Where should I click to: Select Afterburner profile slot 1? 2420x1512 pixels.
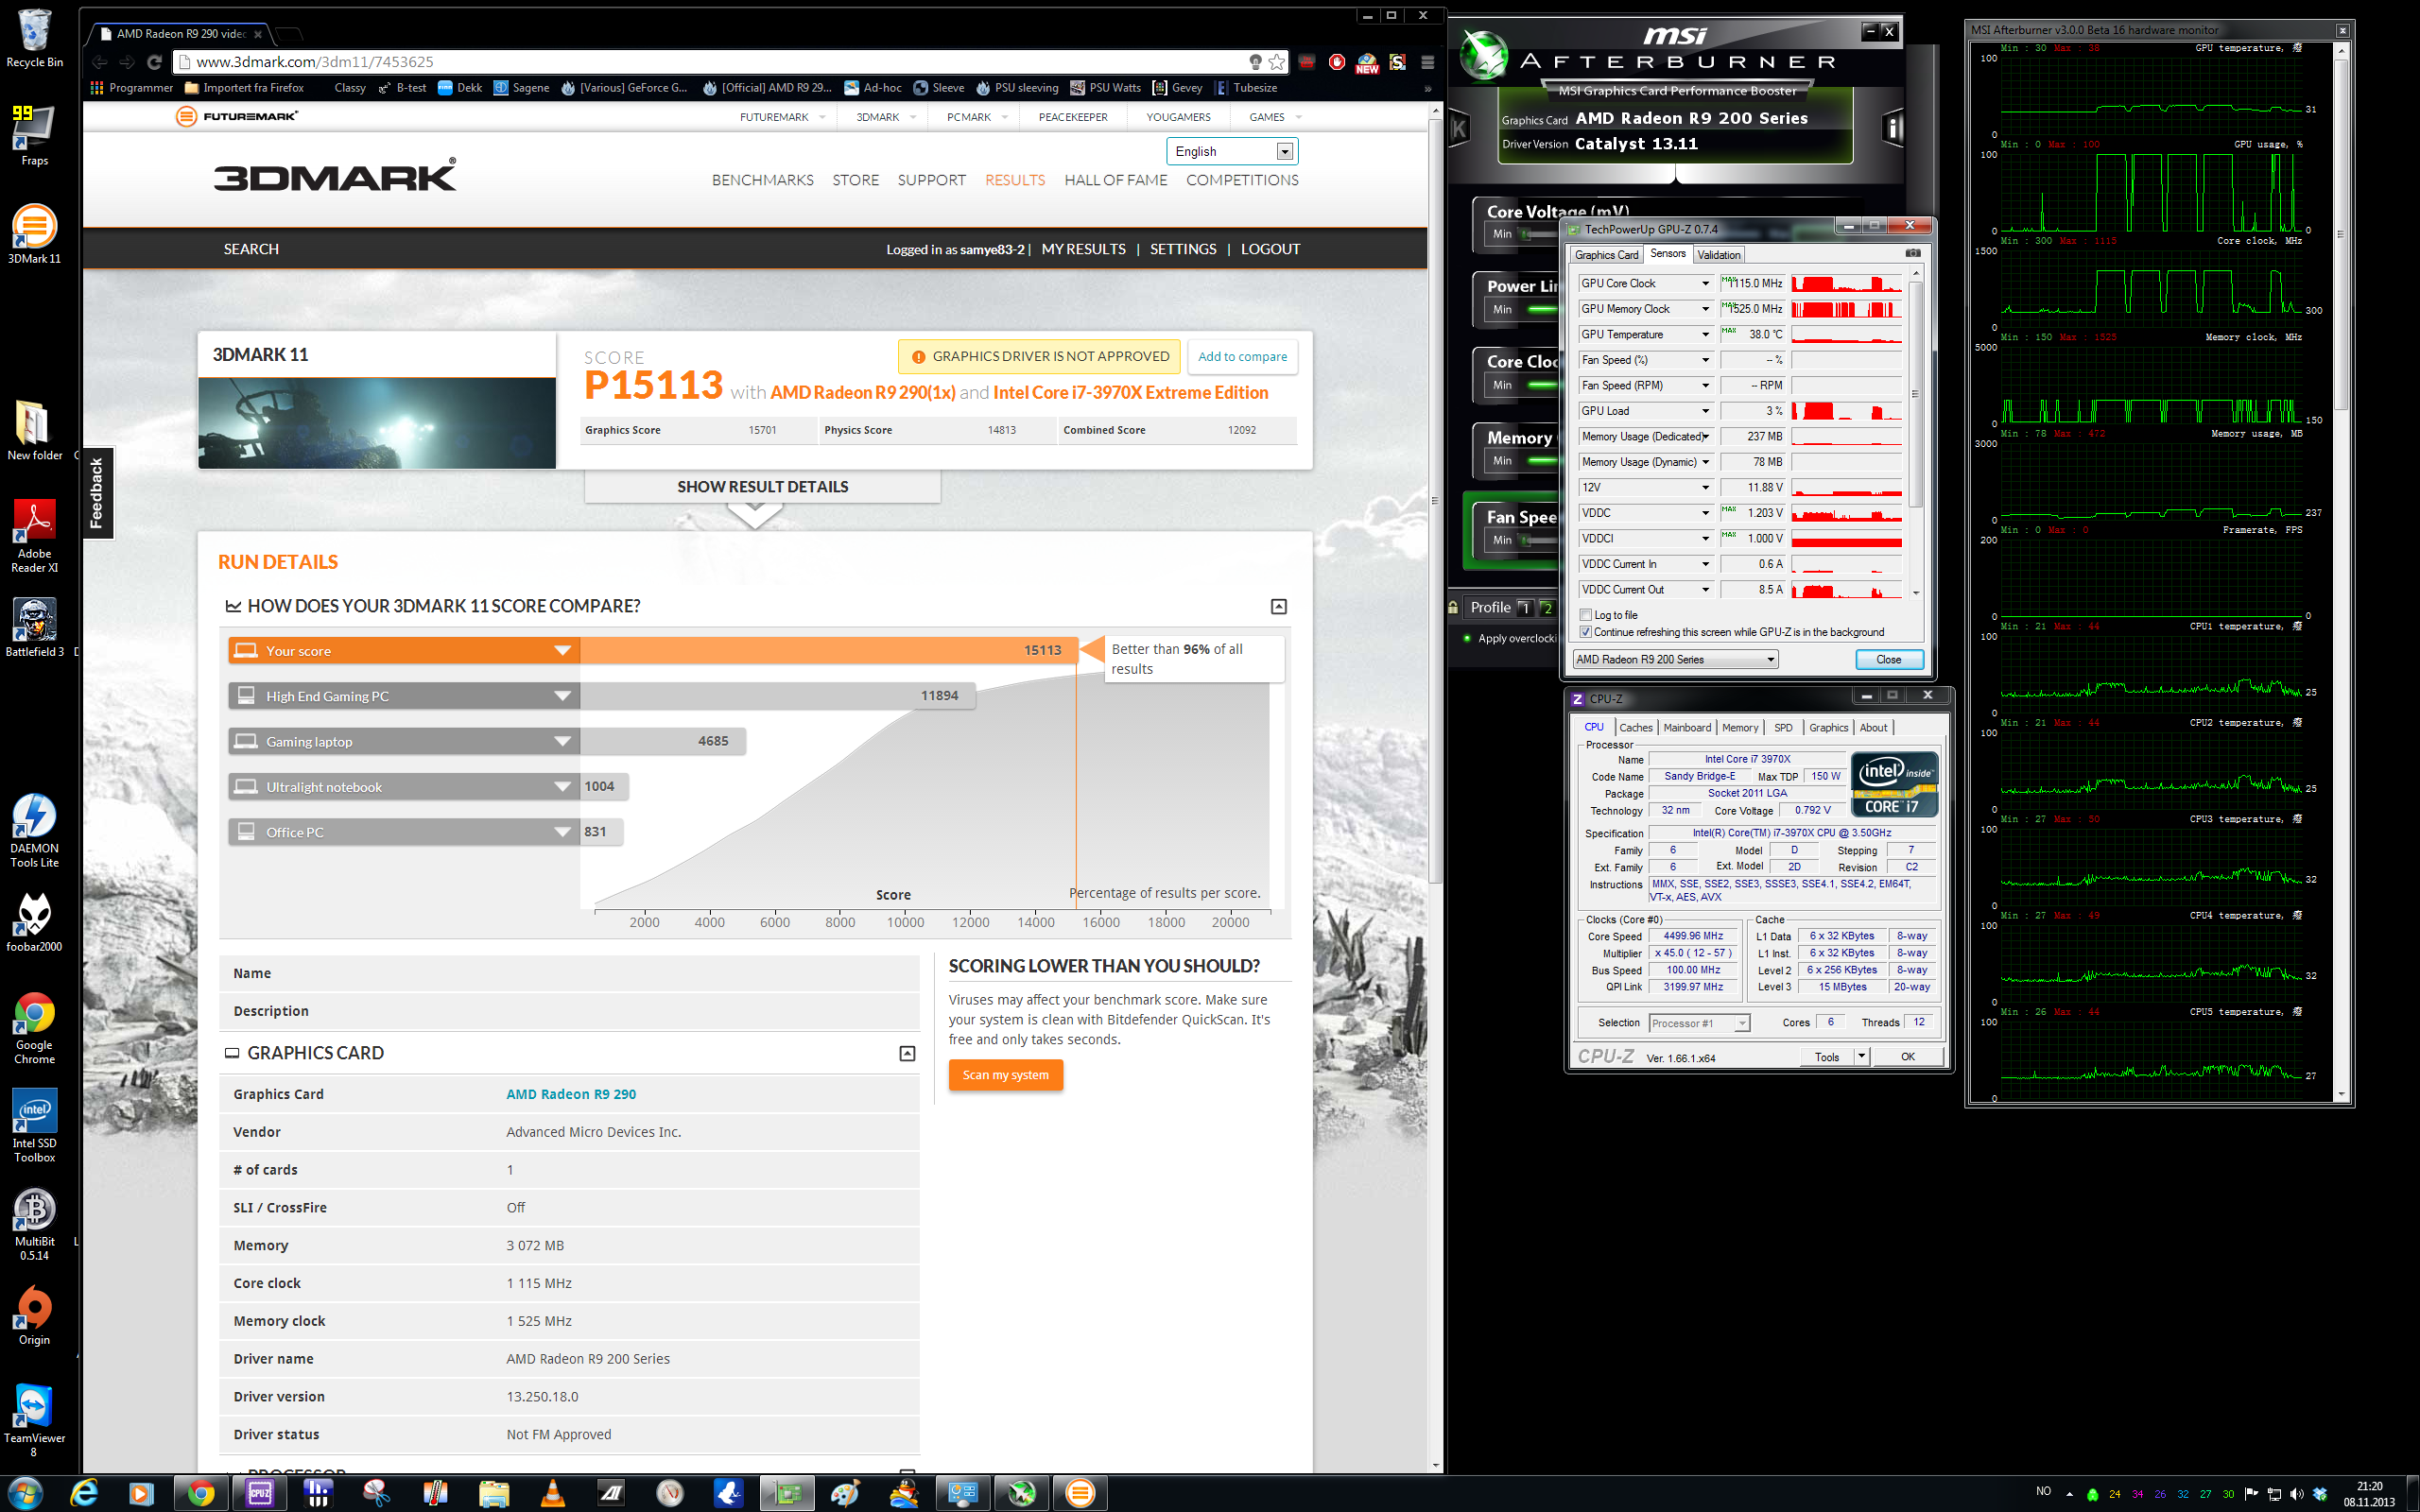(x=1524, y=607)
